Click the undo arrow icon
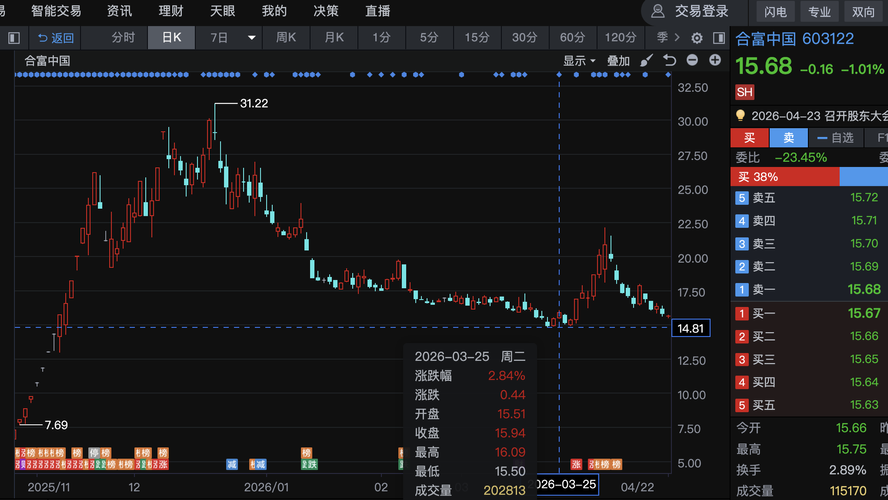 pos(669,61)
